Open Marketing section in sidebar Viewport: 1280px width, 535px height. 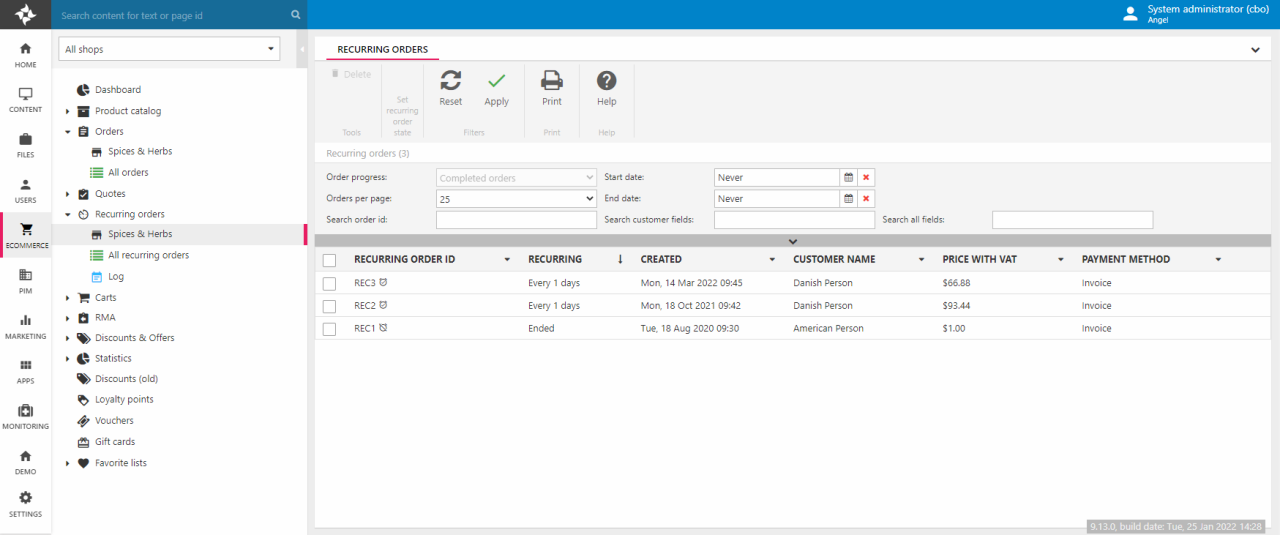tap(25, 326)
